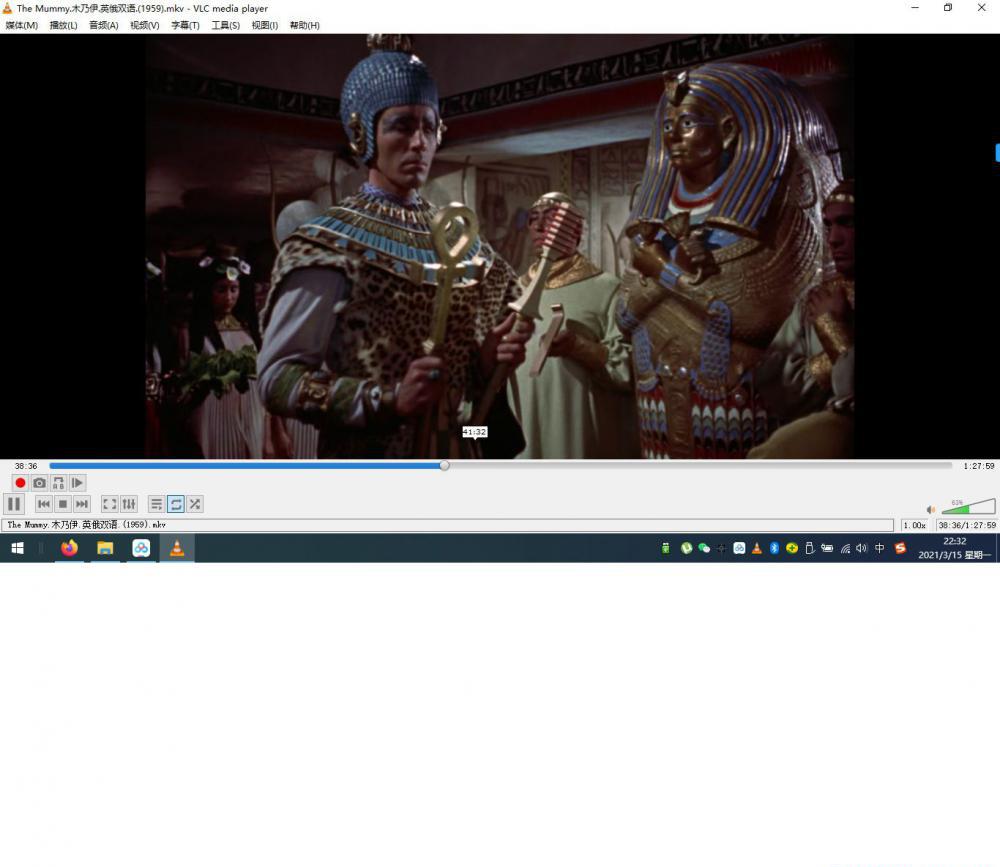Image resolution: width=1000 pixels, height=867 pixels.
Task: Click the VLC cone tray icon
Action: (757, 548)
